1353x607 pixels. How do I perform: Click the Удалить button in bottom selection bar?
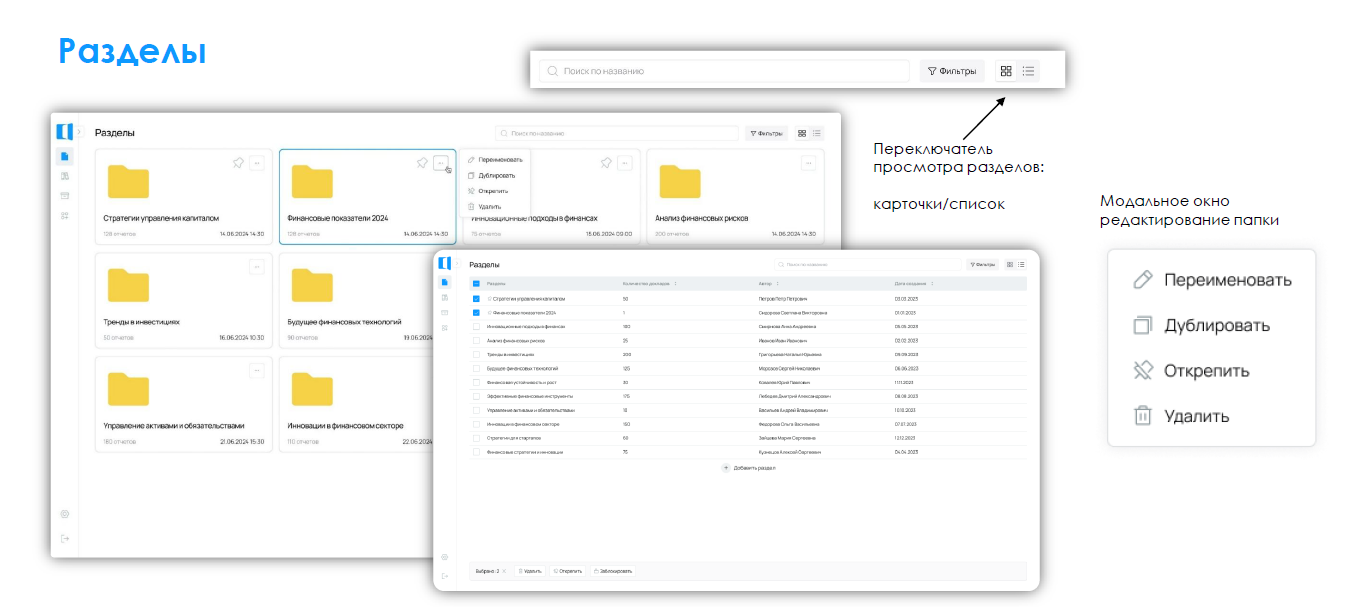click(530, 571)
